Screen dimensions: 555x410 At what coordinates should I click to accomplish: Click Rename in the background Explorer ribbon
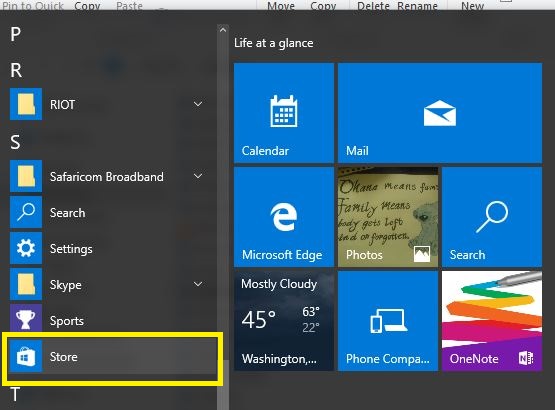click(418, 5)
